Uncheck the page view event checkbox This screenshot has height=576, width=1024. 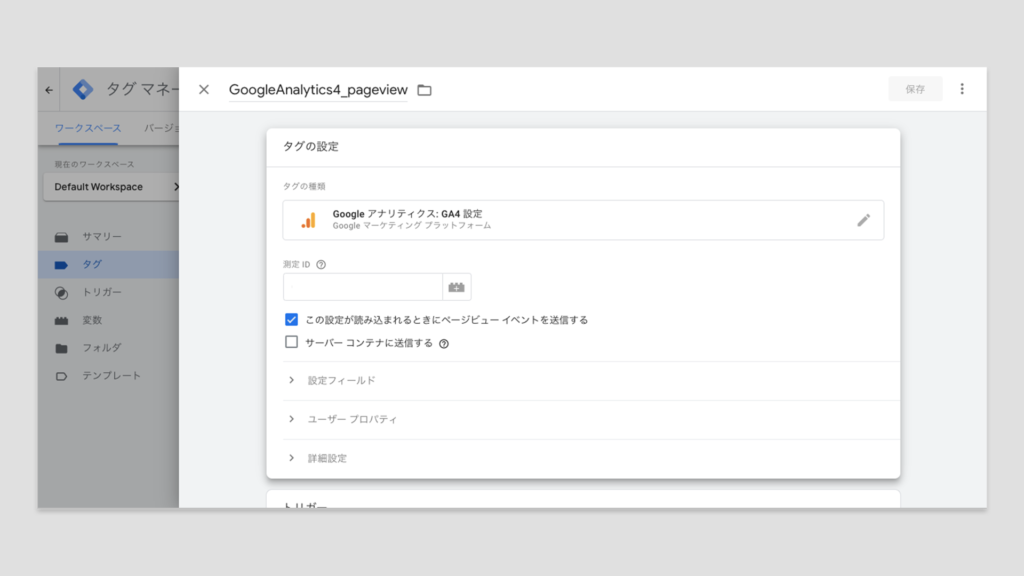tap(292, 320)
